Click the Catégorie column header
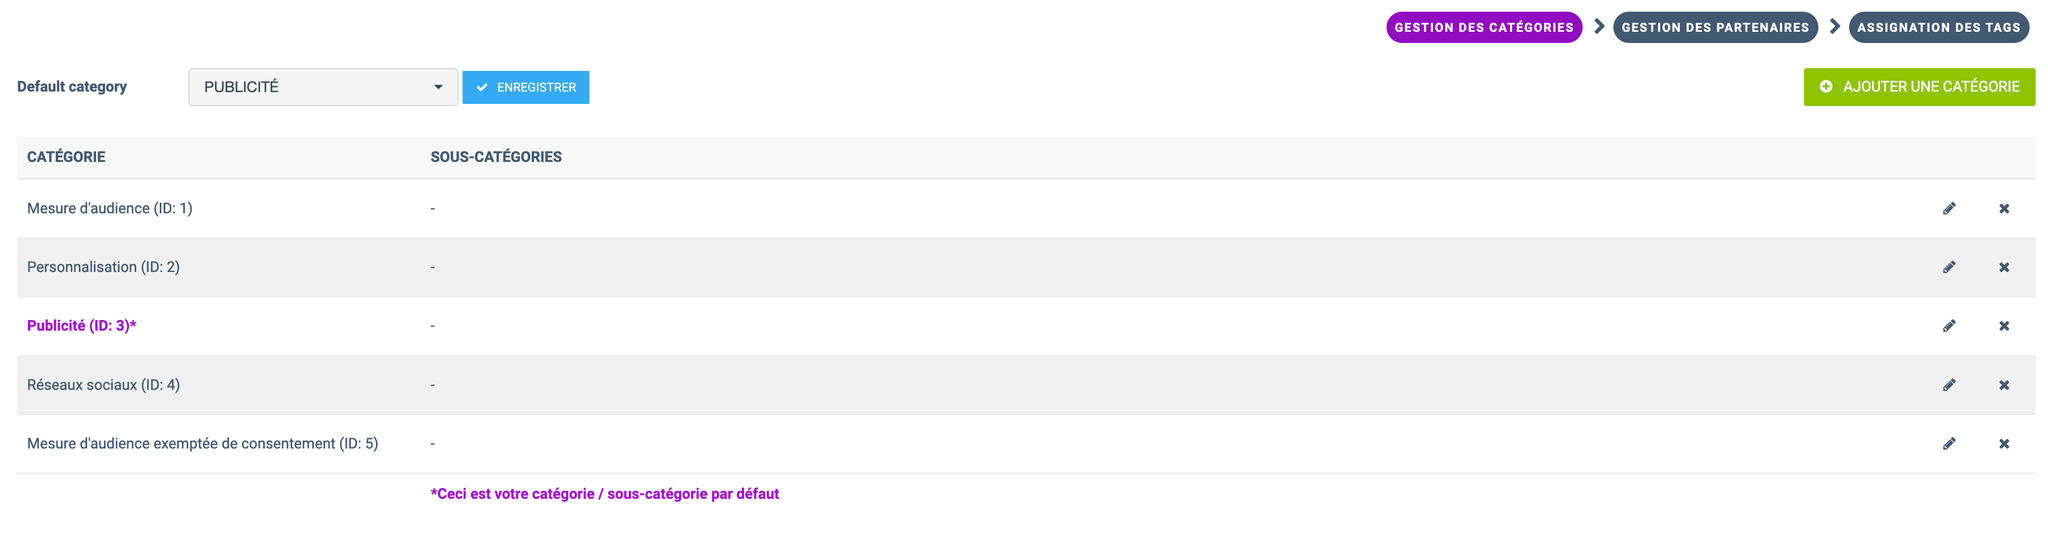2048x544 pixels. click(x=66, y=157)
